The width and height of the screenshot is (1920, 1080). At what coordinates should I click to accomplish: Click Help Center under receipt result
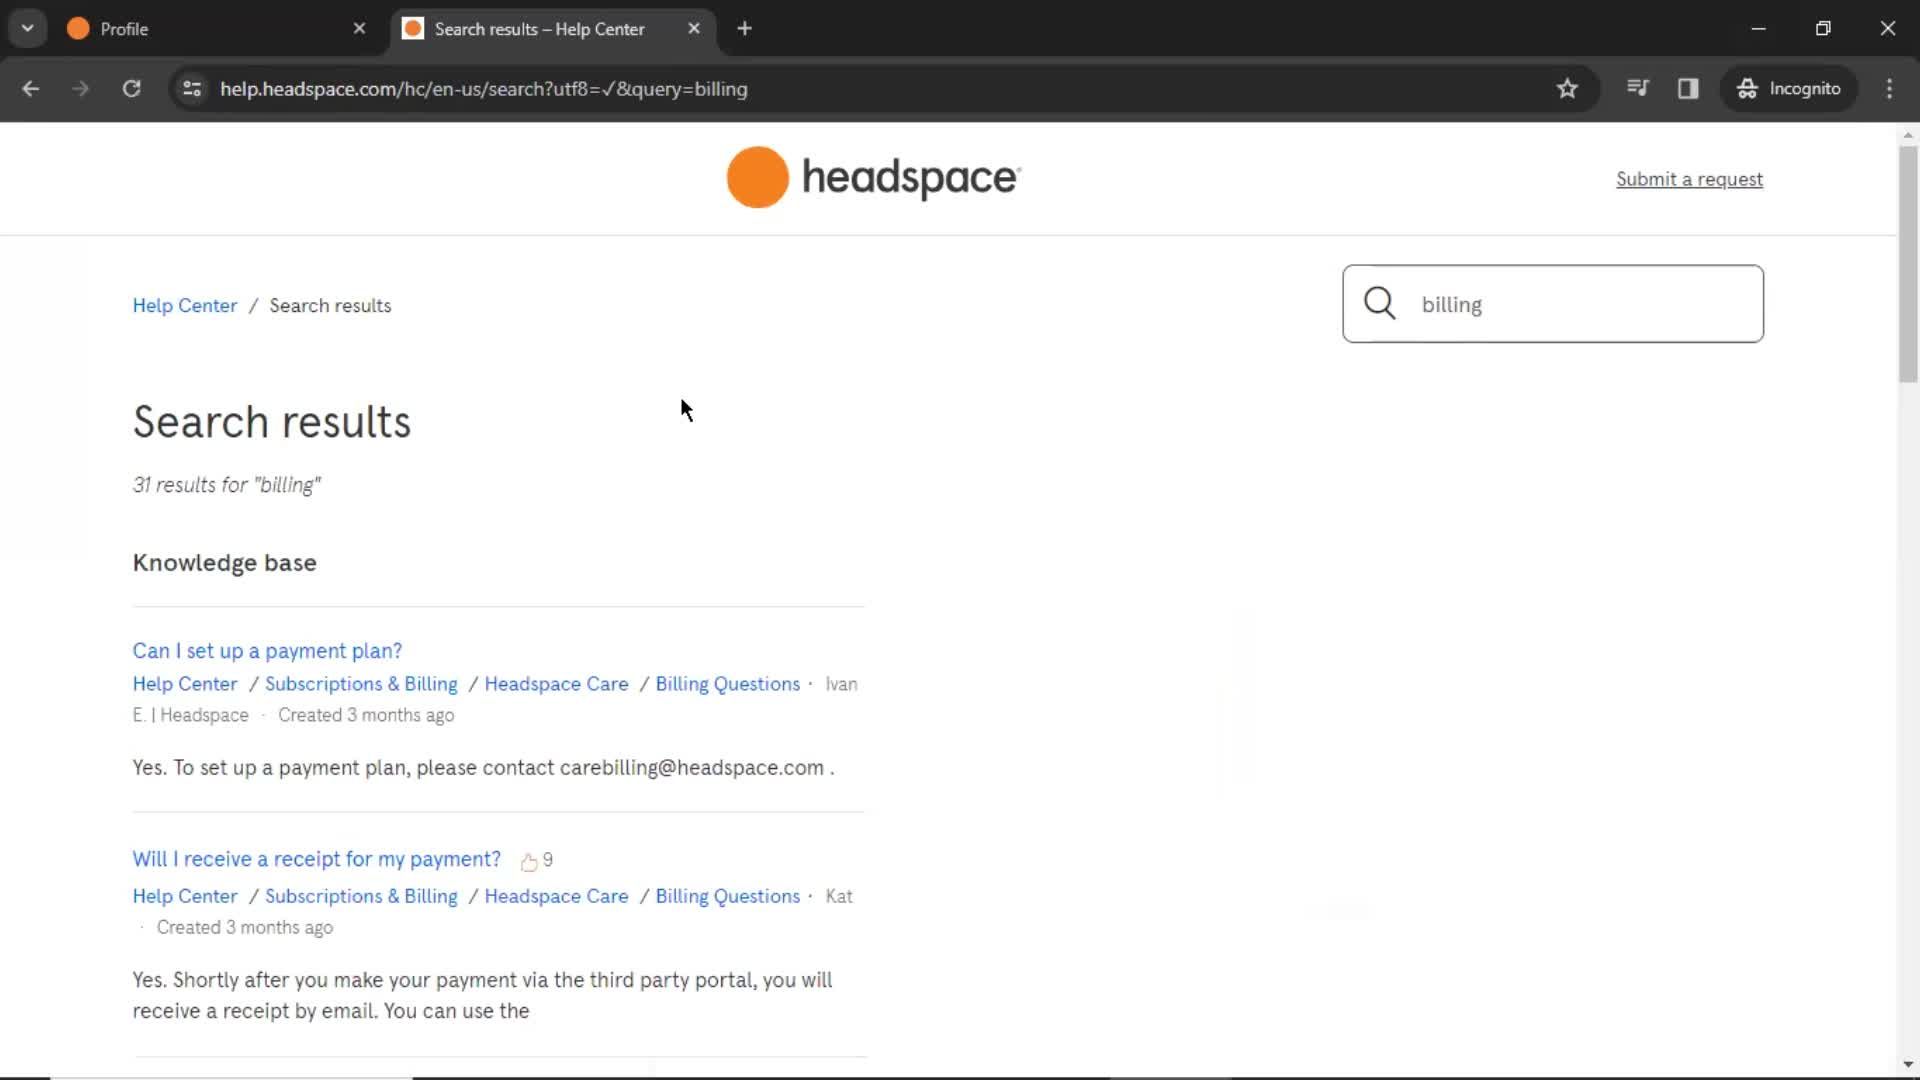[x=185, y=896]
